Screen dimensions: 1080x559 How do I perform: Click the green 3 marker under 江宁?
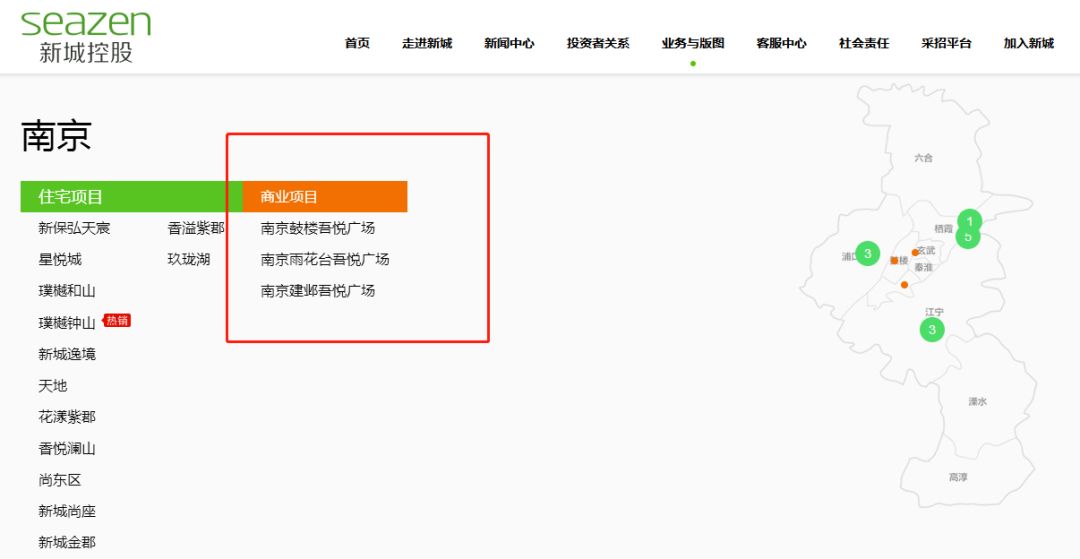(x=932, y=330)
